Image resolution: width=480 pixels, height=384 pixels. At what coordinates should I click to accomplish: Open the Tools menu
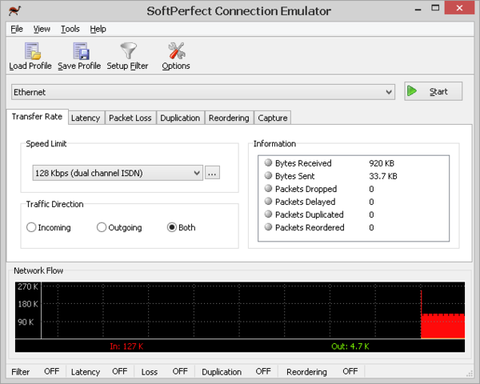[x=70, y=29]
